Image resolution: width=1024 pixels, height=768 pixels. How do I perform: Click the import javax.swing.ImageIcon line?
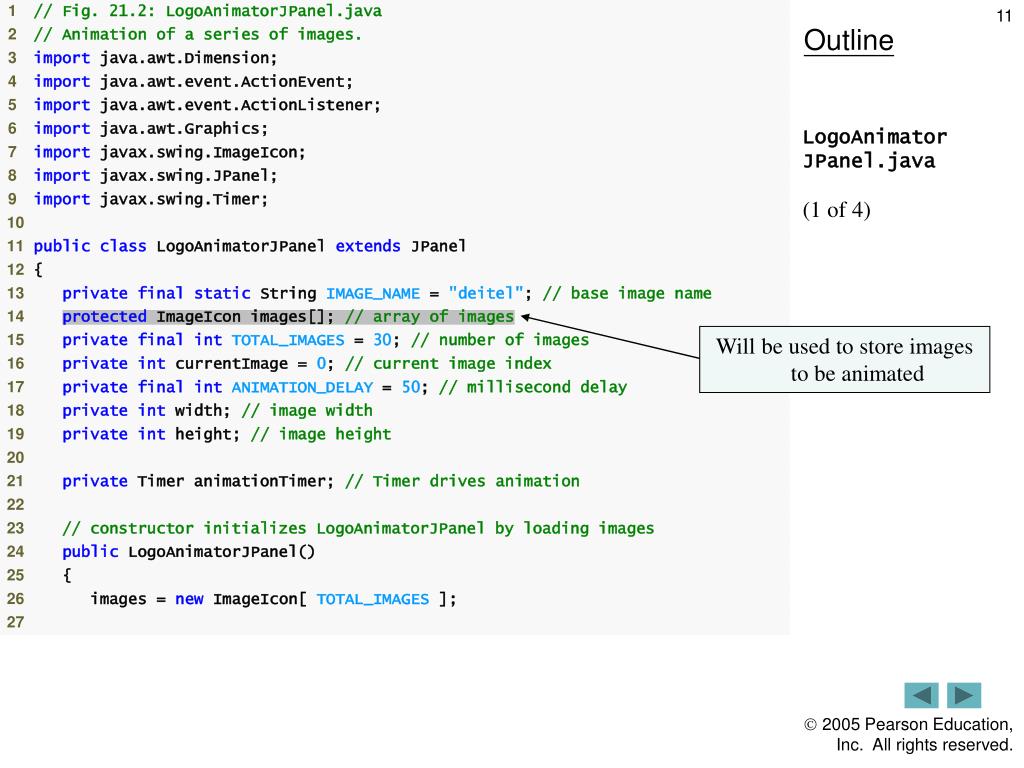170,152
